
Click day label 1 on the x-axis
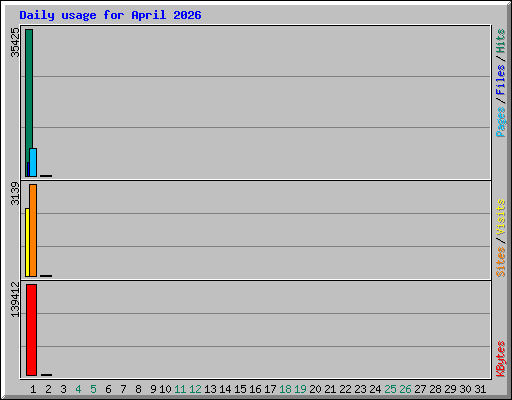coord(33,389)
